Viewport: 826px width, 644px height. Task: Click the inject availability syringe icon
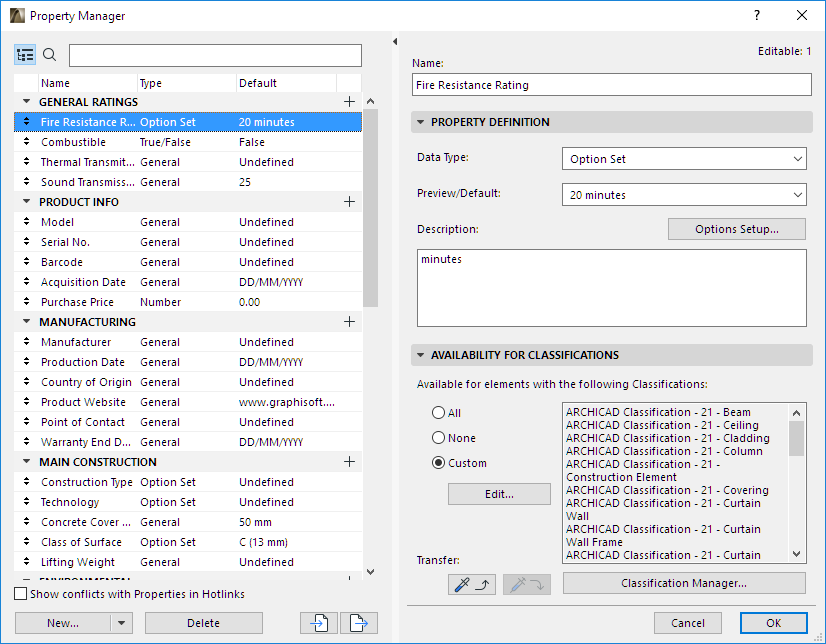pos(527,584)
